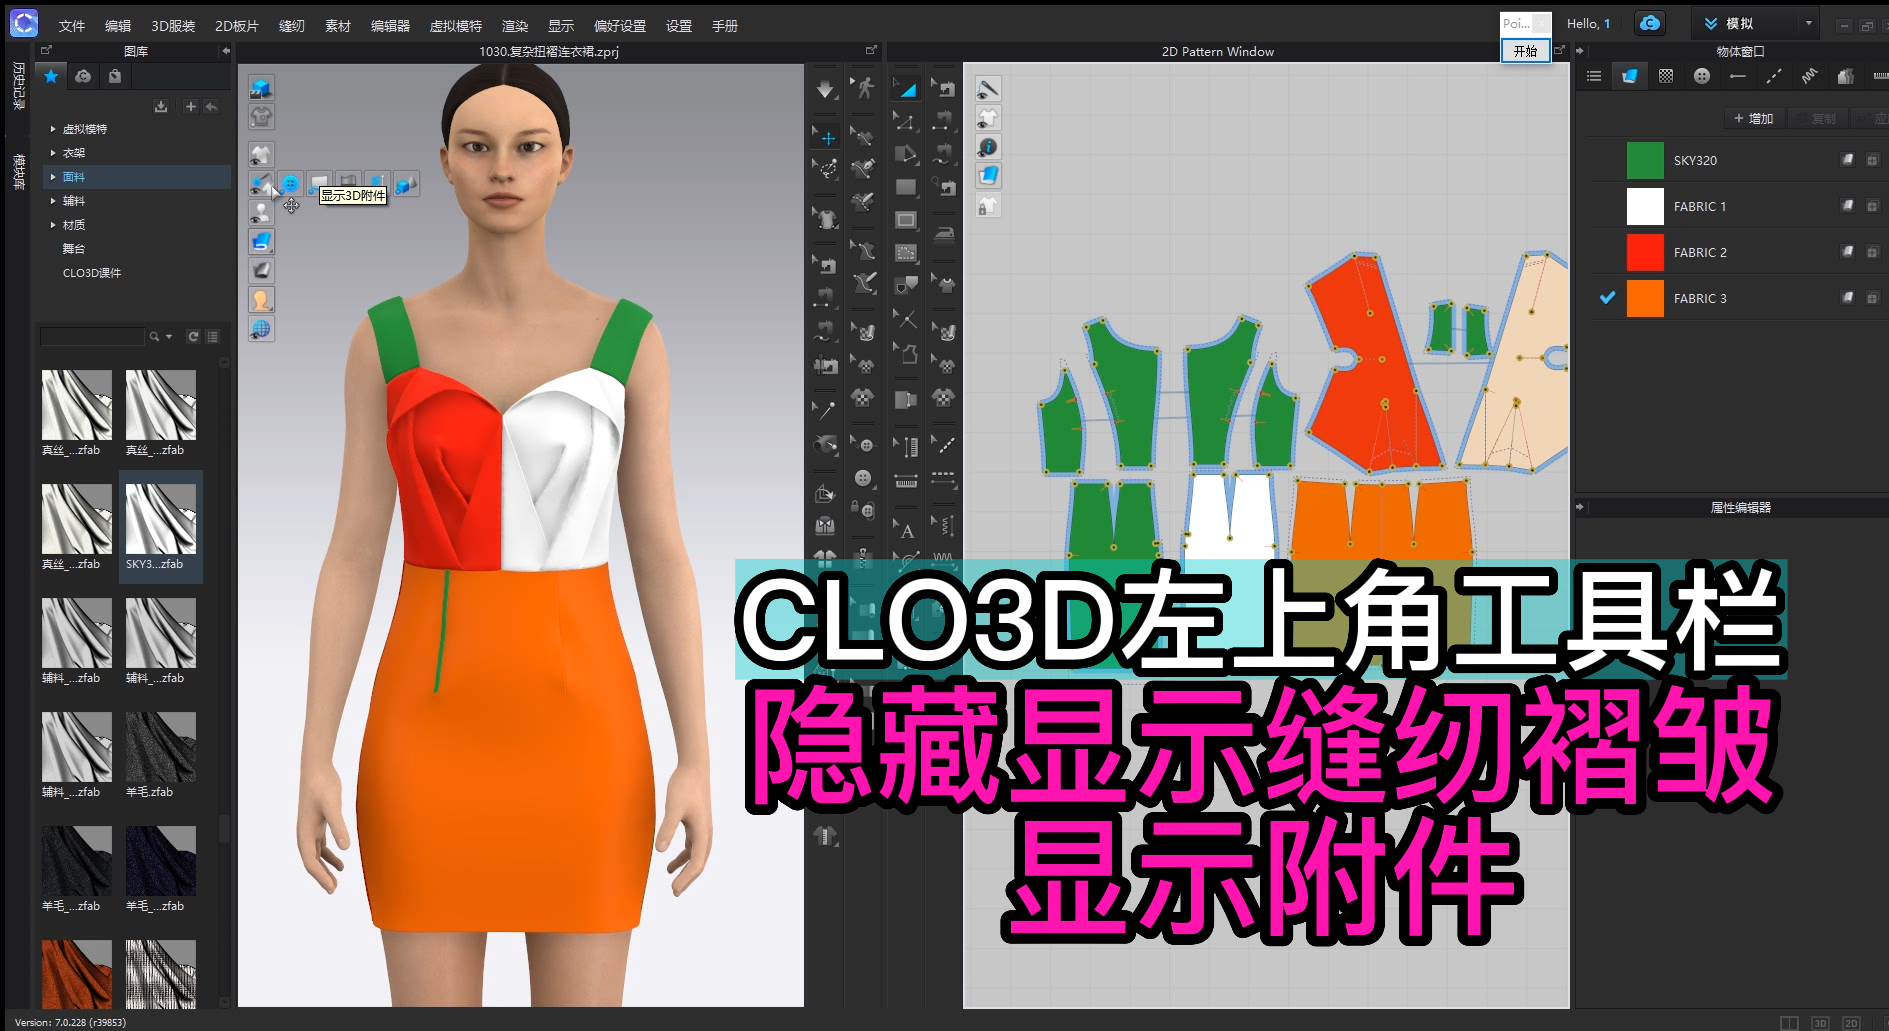Click the library refresh icon
The height and width of the screenshot is (1031, 1889).
[x=193, y=337]
